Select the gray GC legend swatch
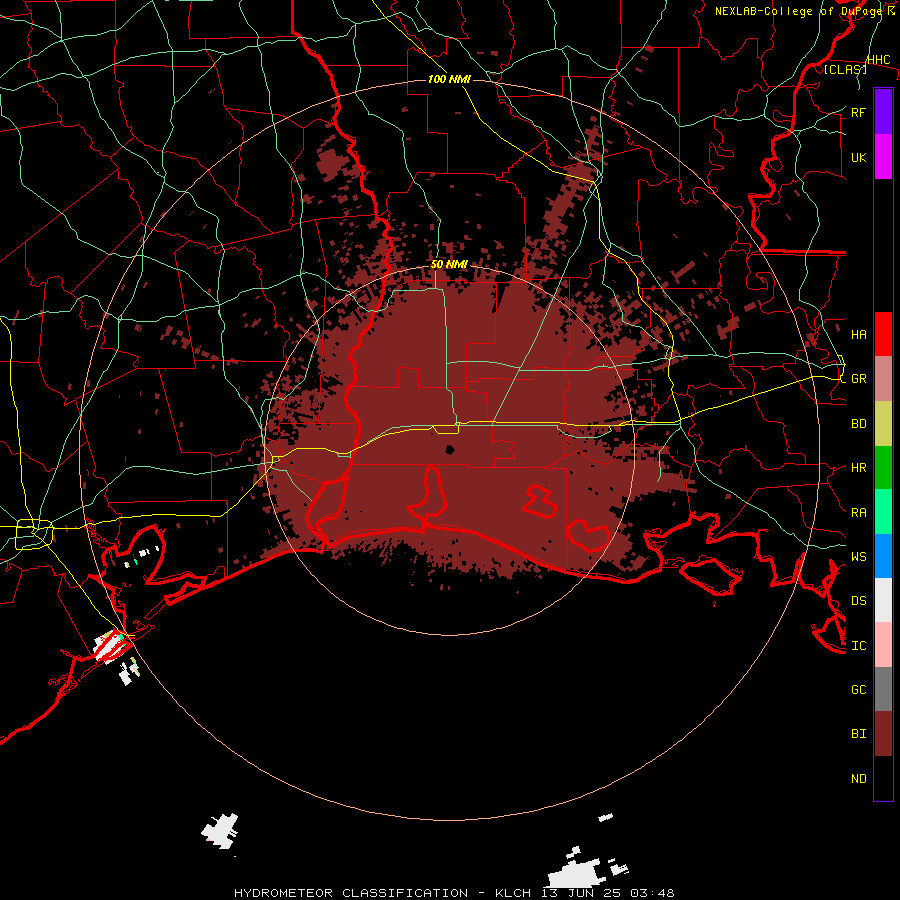The width and height of the screenshot is (900, 900). click(883, 689)
